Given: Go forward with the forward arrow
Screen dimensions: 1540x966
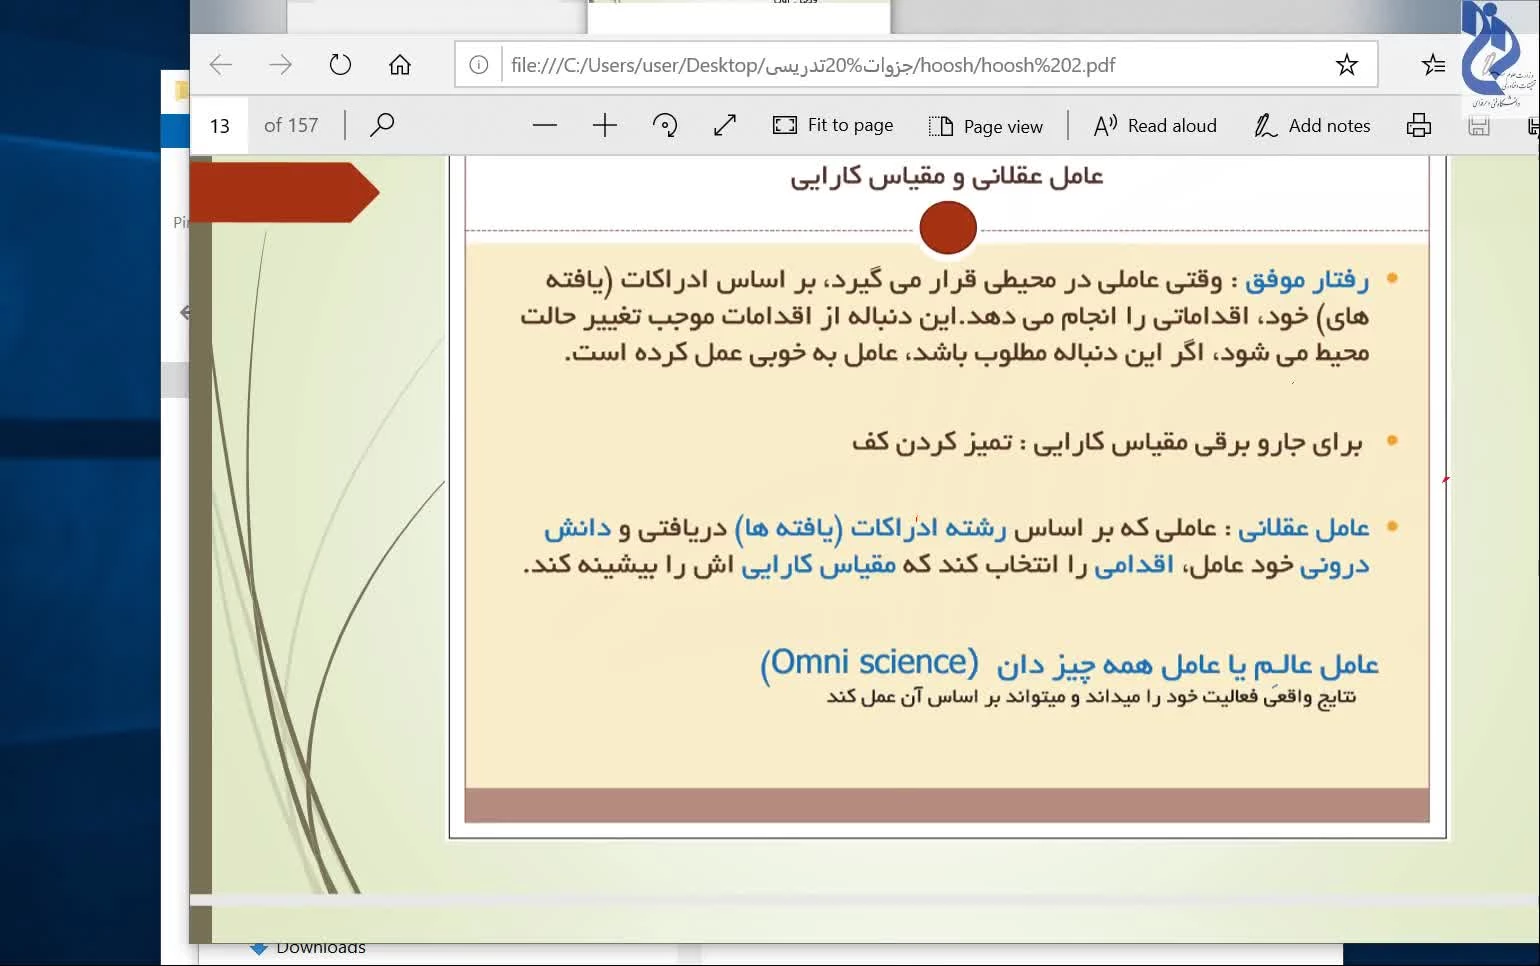Looking at the screenshot, I should coord(281,65).
